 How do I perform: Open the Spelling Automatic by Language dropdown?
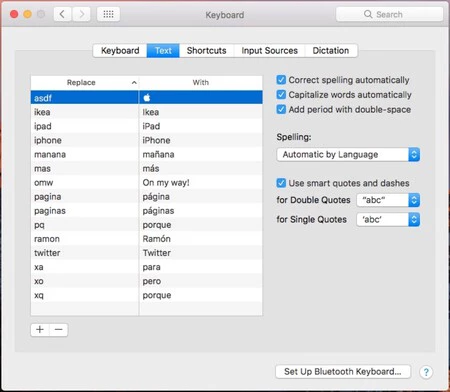click(x=348, y=155)
